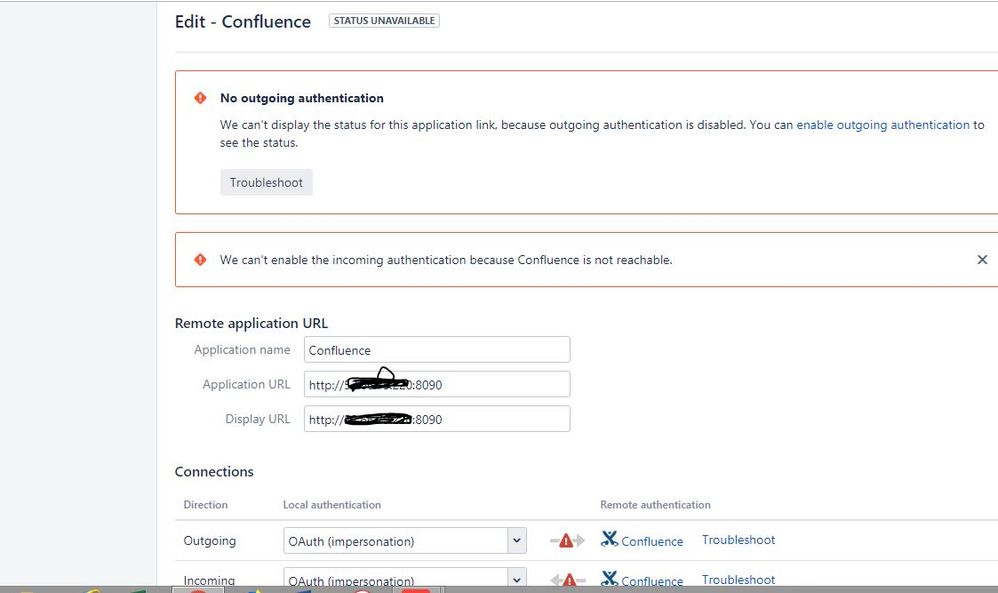
Task: Click the We can't enable the incoming authentication text
Action: (x=446, y=260)
